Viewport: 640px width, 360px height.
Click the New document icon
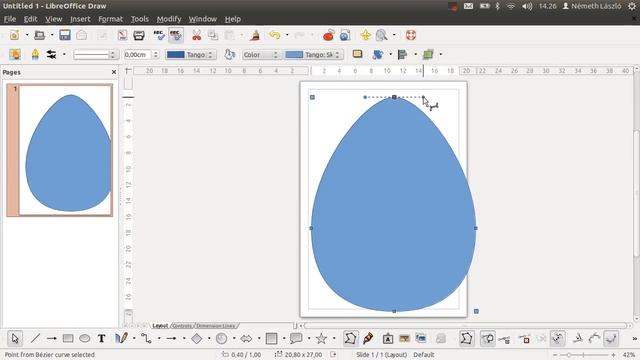15,35
